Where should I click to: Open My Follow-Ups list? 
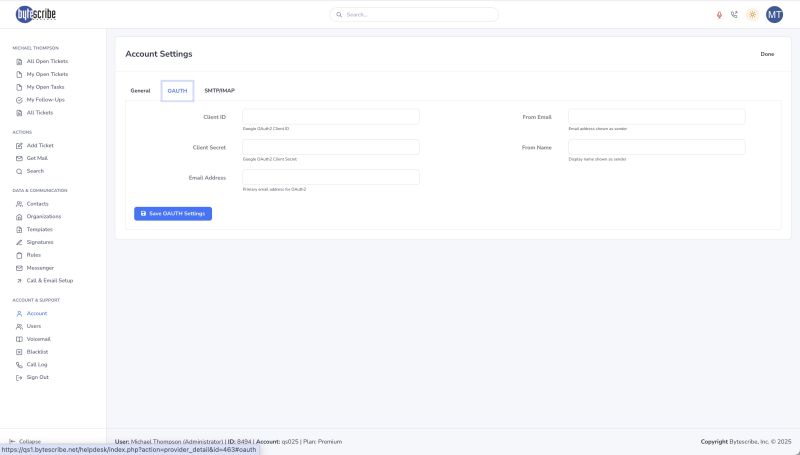(47, 100)
